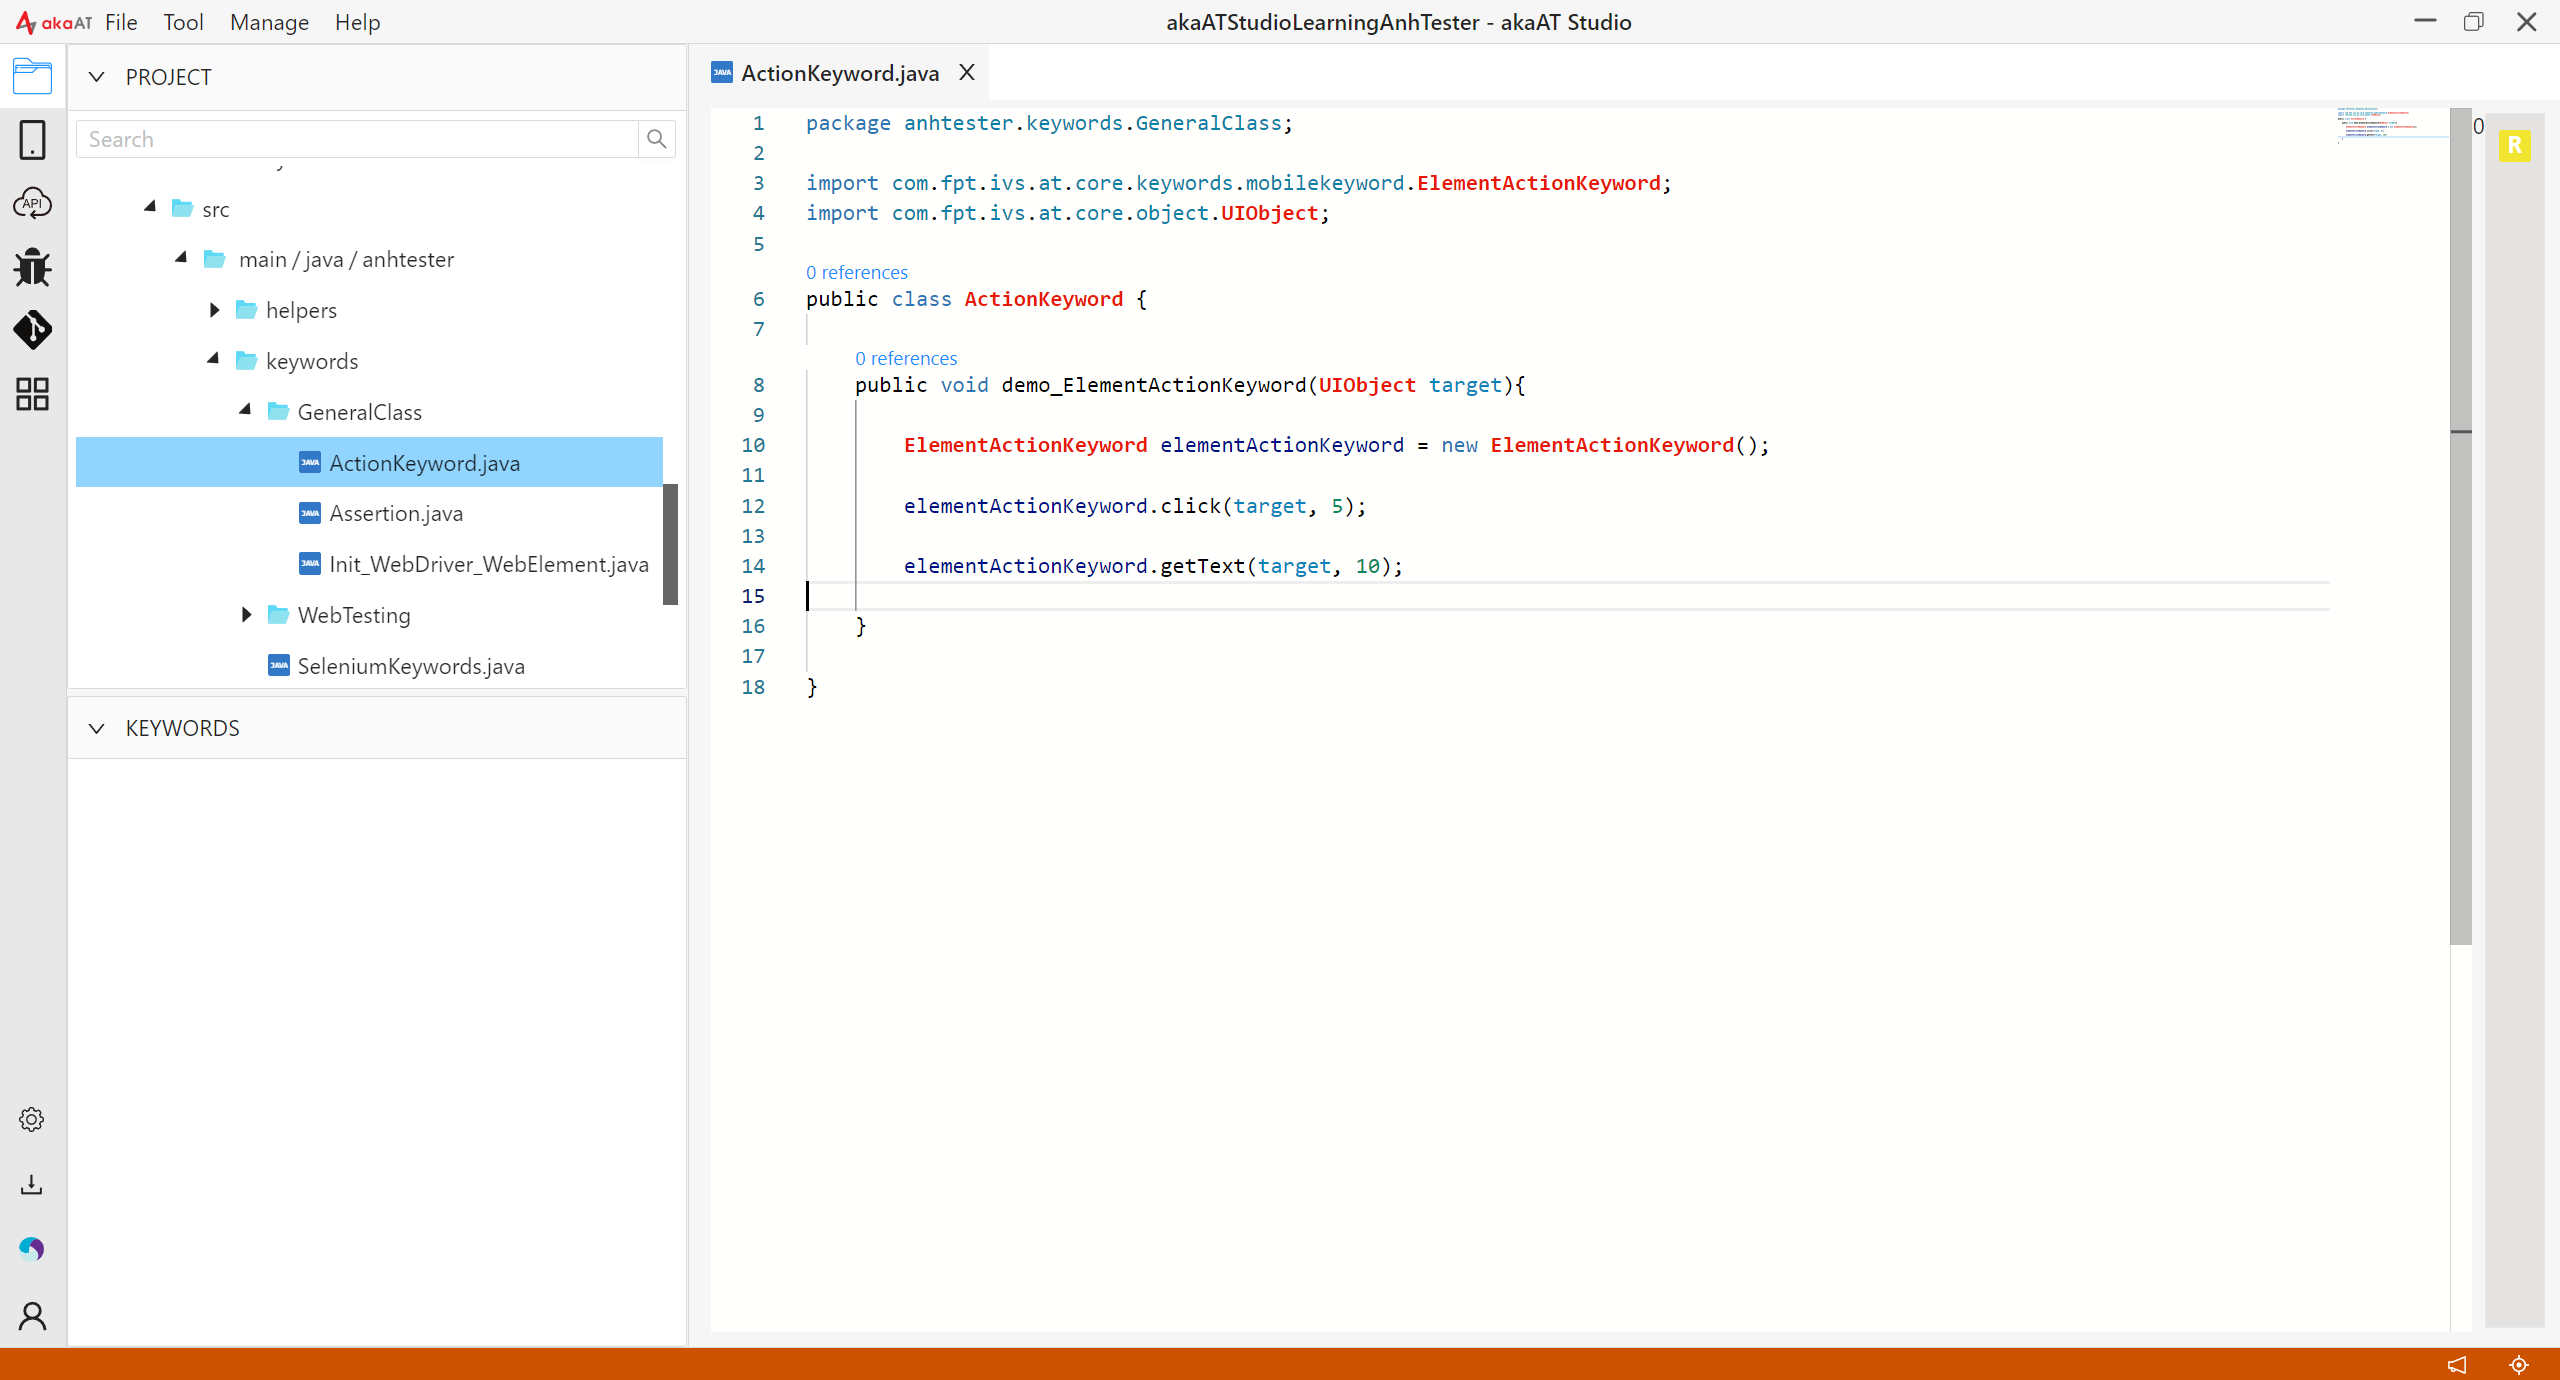This screenshot has height=1380, width=2560.
Task: Collapse the KEYWORDS panel chevron
Action: tap(96, 728)
